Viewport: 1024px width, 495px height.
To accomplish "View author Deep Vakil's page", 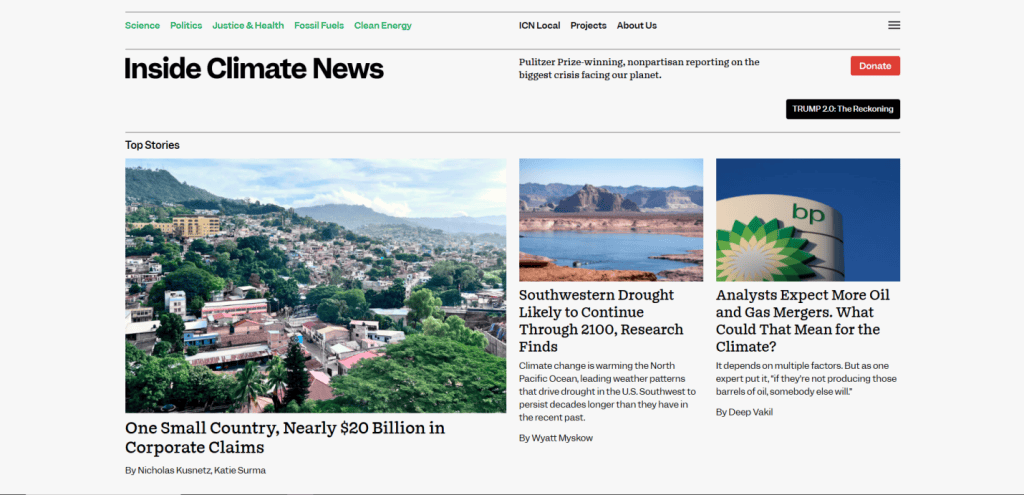I will (750, 412).
